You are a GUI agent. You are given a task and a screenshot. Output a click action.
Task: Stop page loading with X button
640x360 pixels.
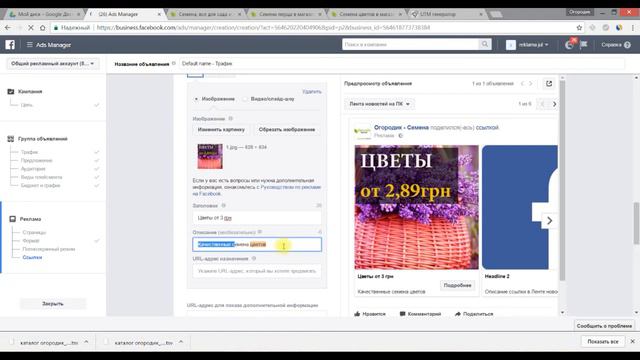point(31,28)
